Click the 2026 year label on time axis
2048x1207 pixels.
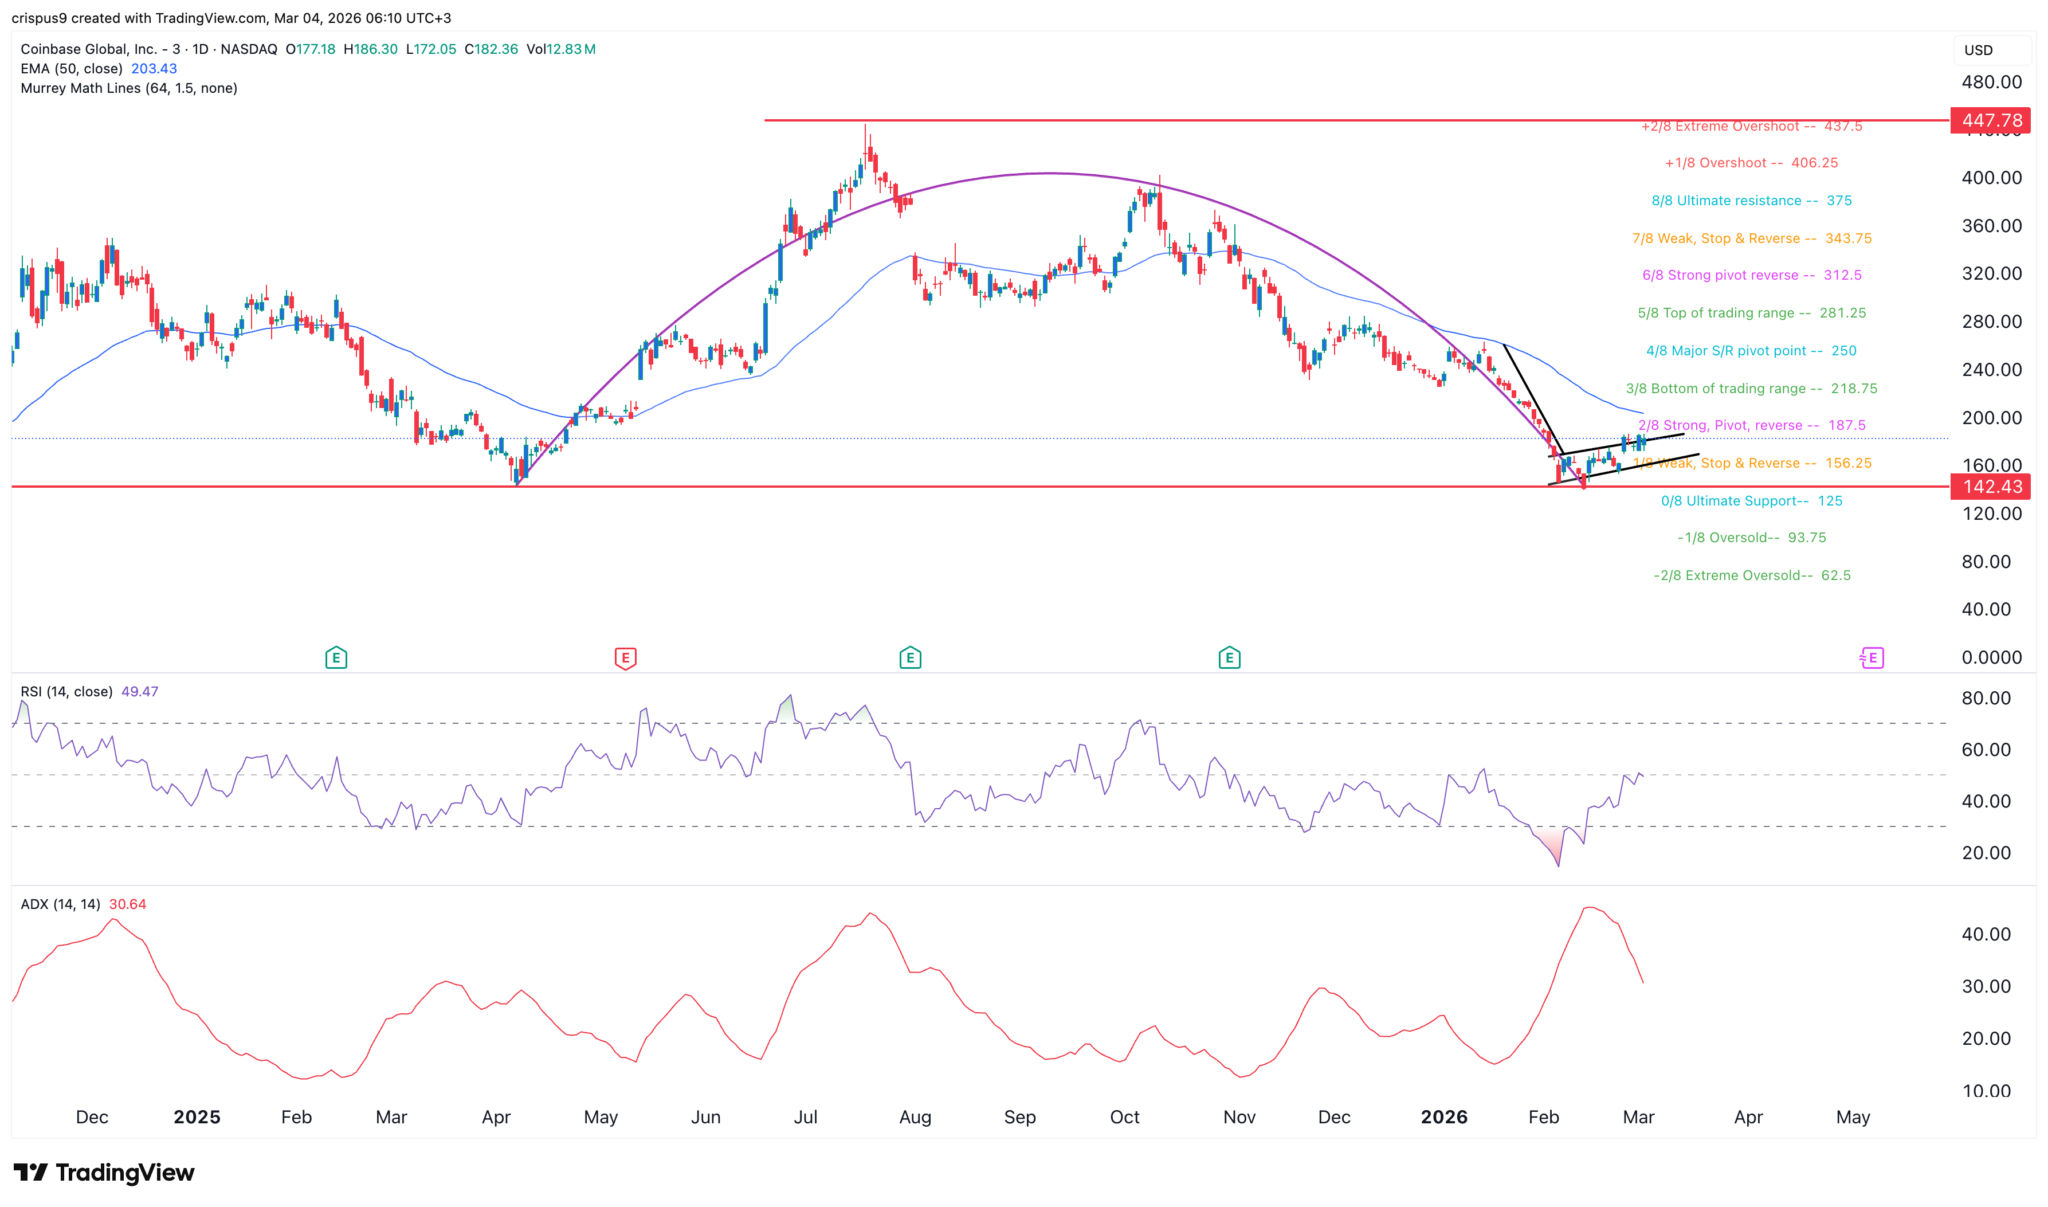tap(1444, 1117)
